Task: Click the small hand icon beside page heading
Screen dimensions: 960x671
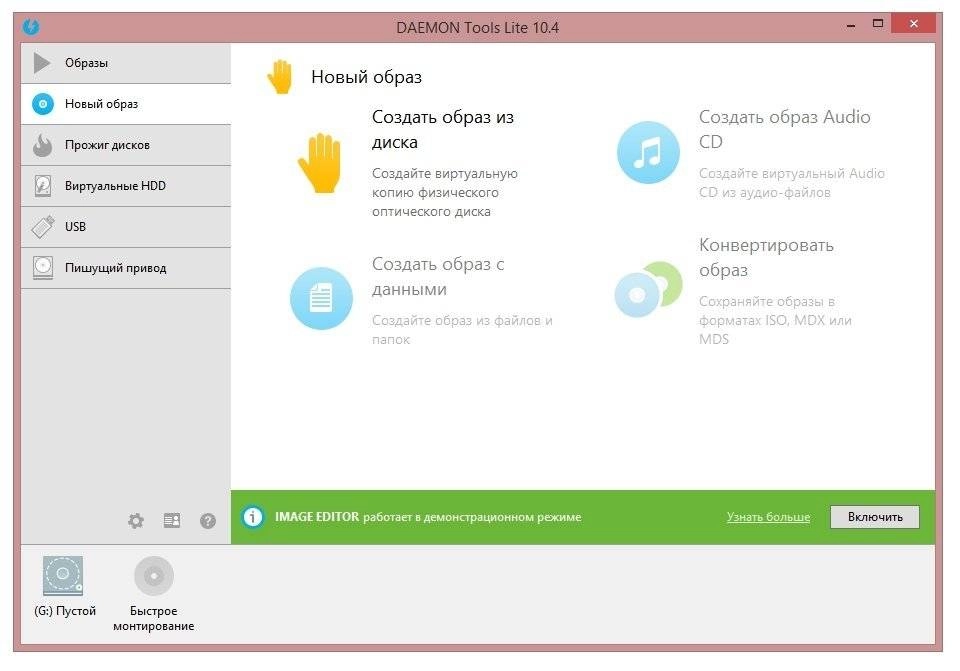Action: [280, 77]
